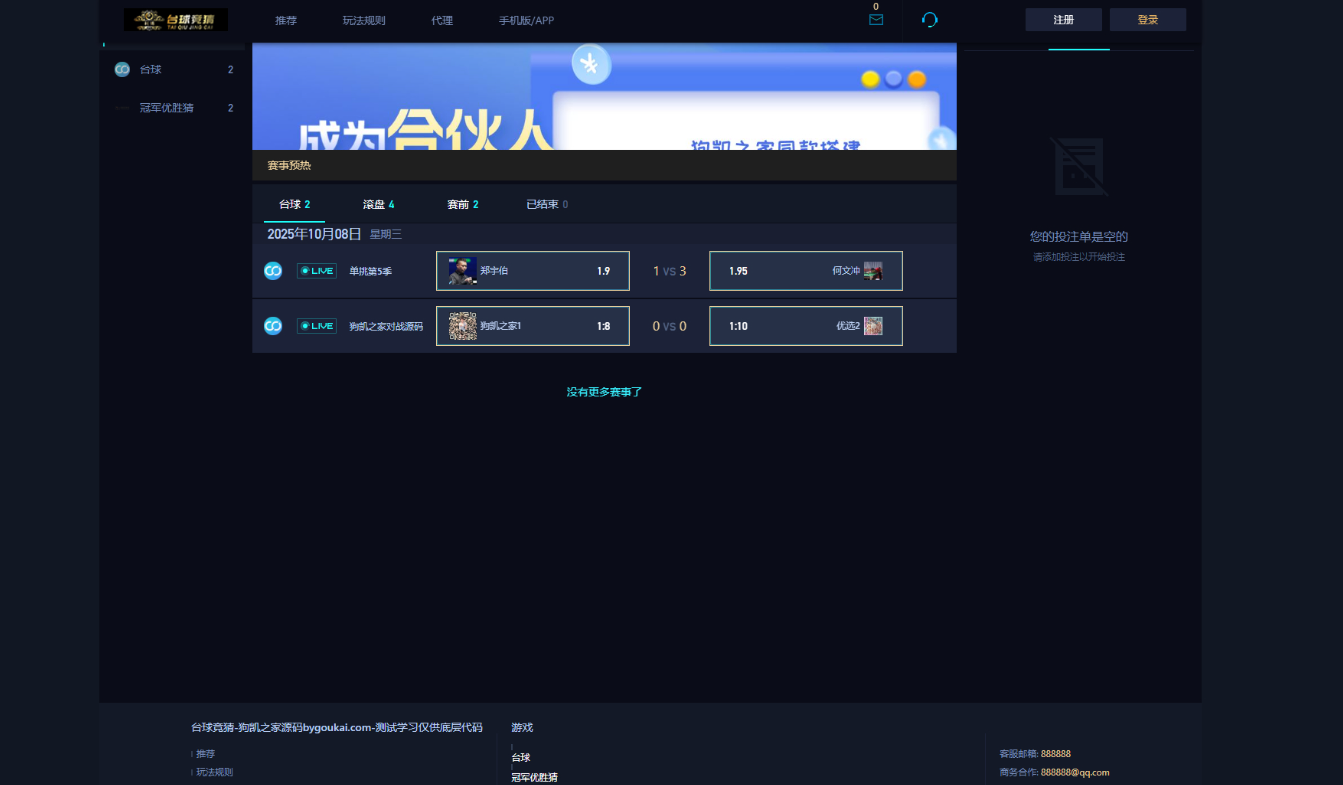1343x785 pixels.
Task: Open 玩法规则 in the top navigation
Action: (x=364, y=20)
